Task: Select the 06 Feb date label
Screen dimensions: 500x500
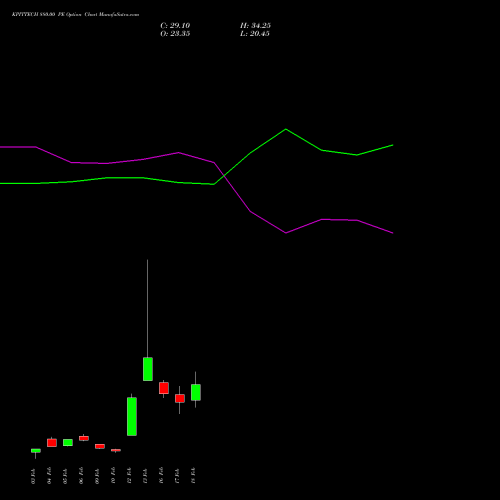Action: coord(81,476)
